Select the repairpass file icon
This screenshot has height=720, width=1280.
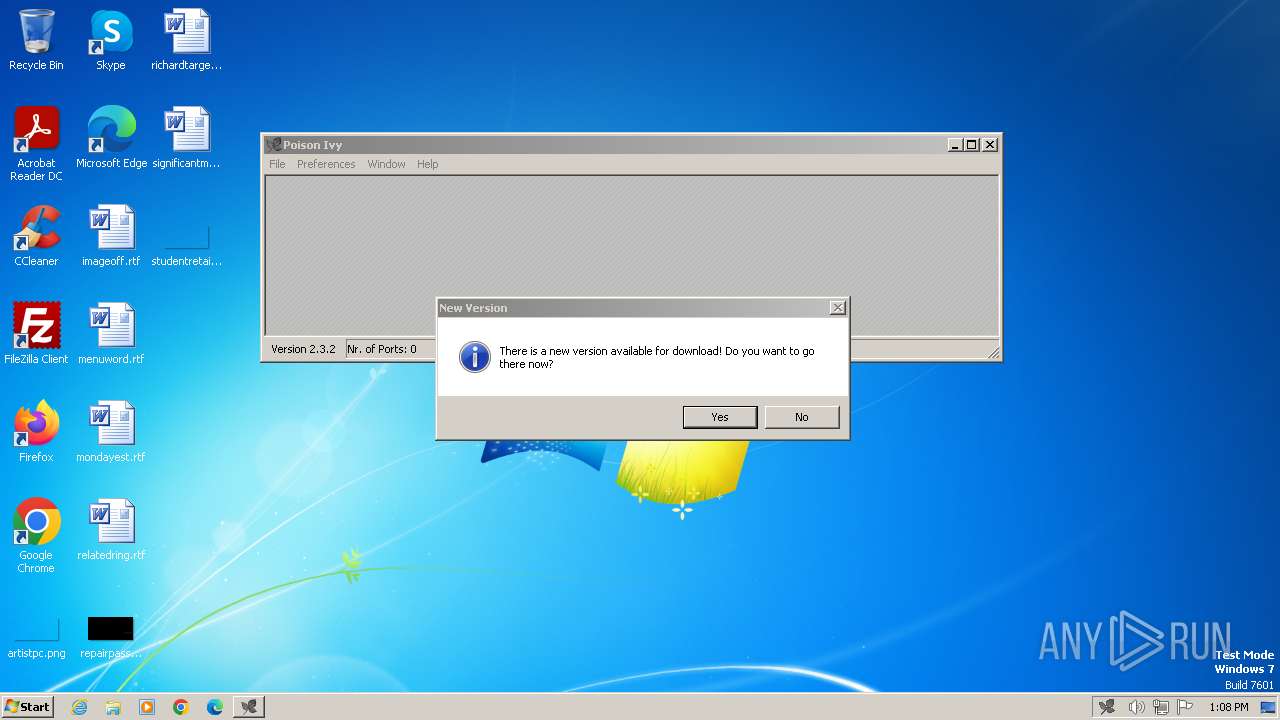111,636
